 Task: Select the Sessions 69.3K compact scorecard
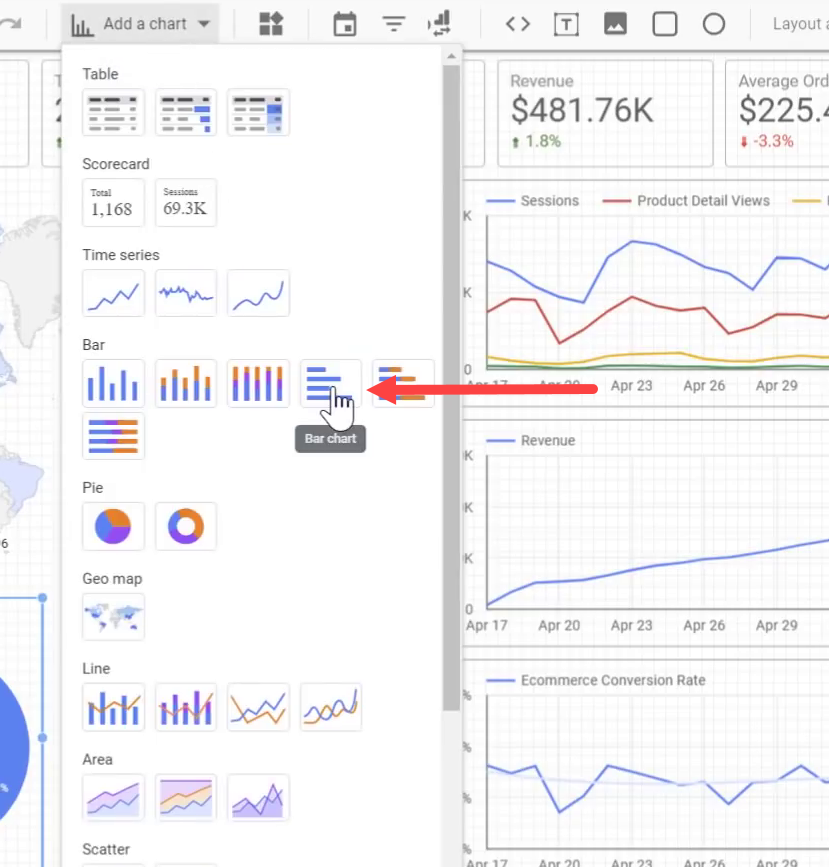coord(186,202)
